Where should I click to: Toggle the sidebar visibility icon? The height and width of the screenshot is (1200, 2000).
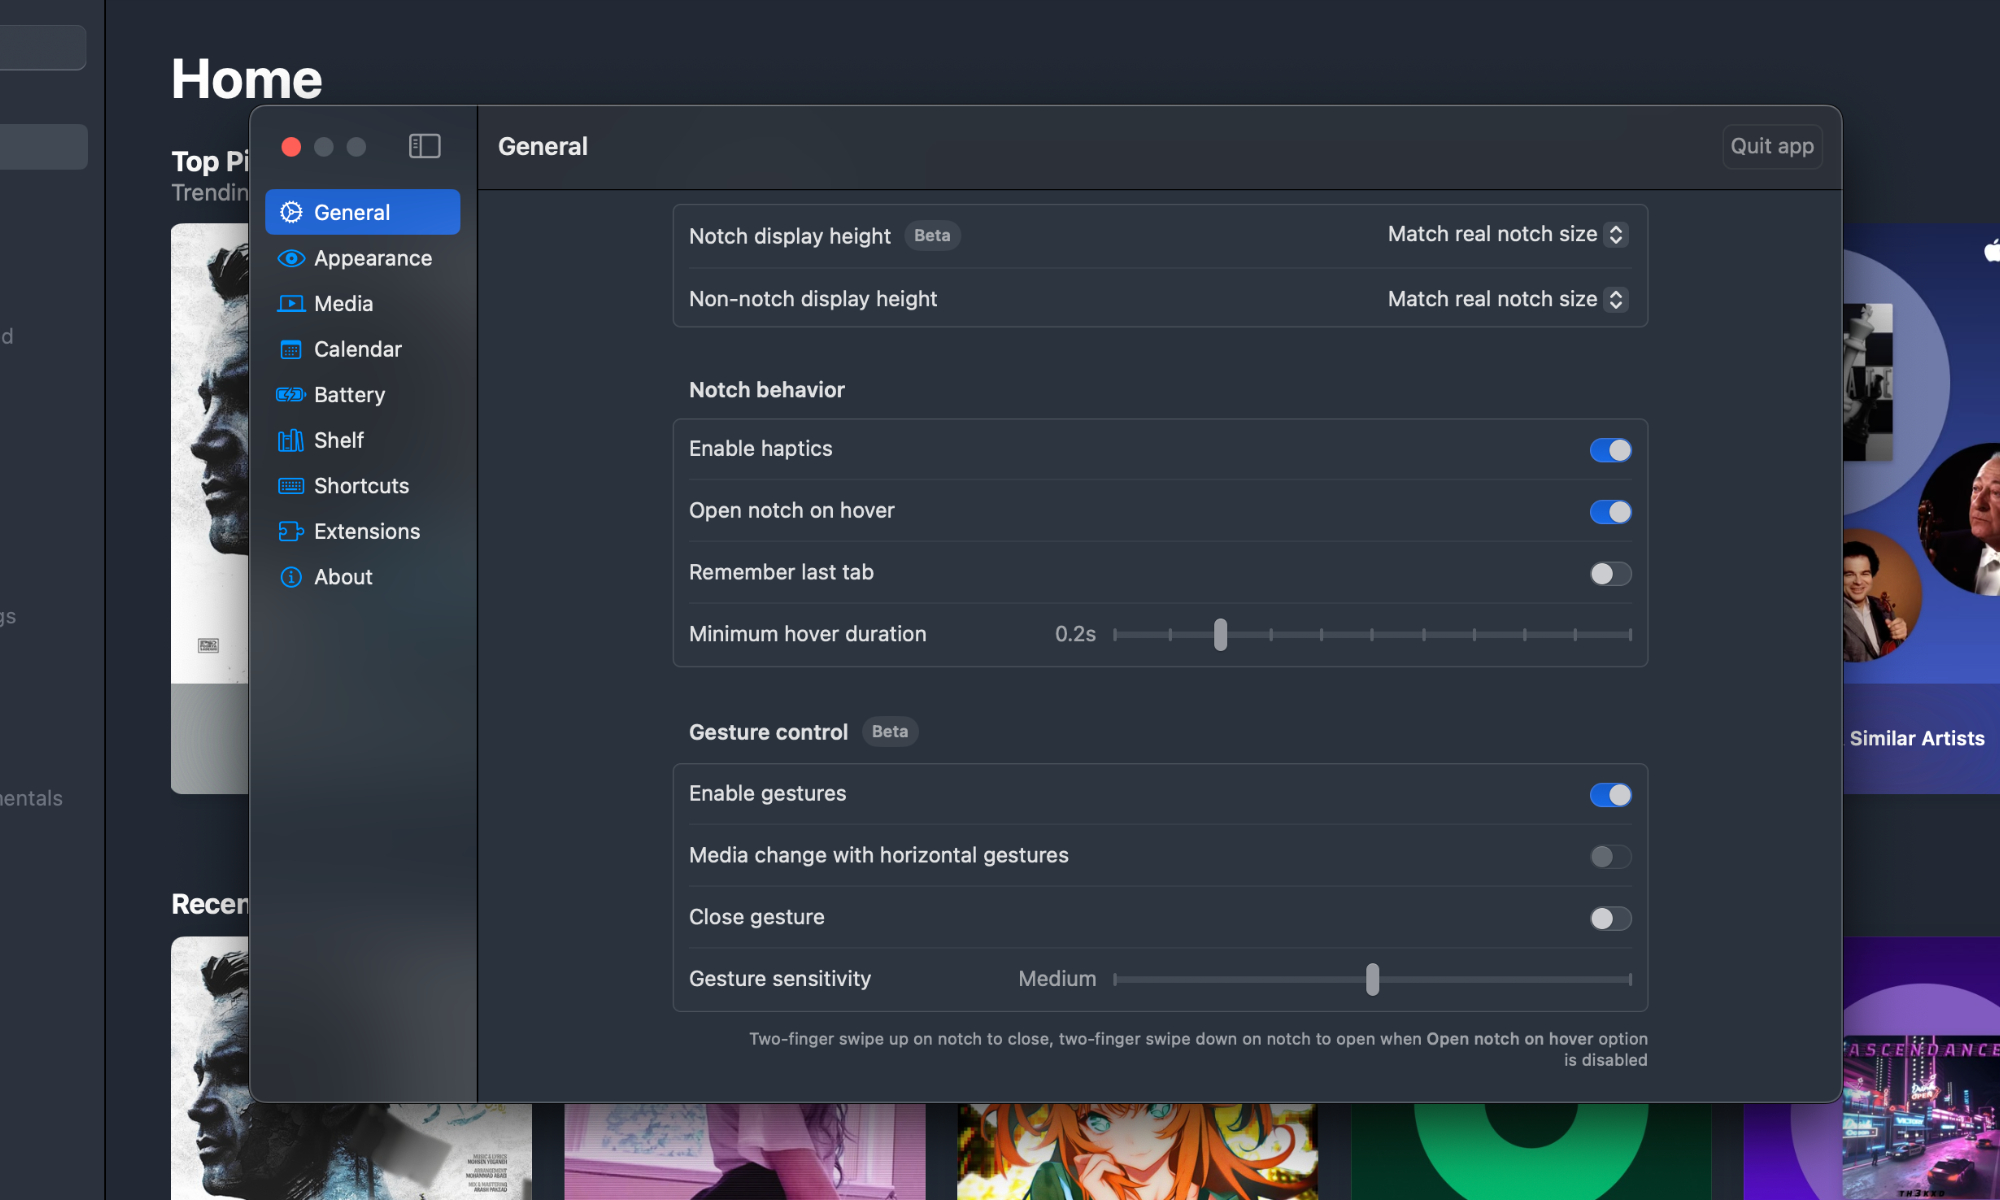(424, 146)
